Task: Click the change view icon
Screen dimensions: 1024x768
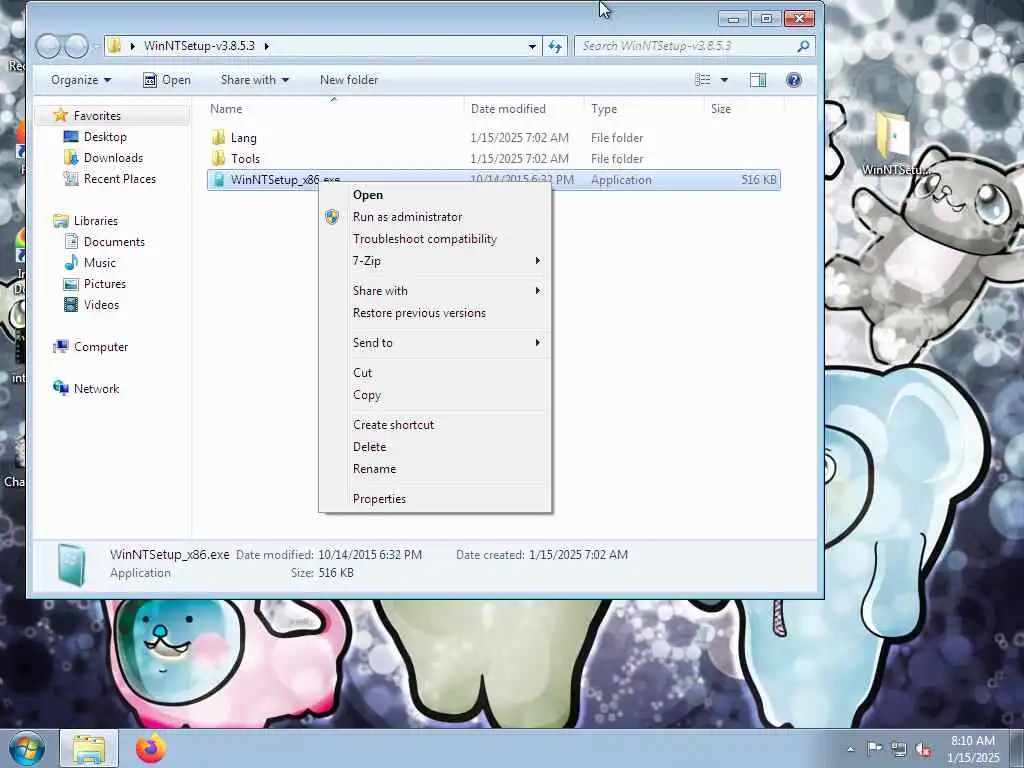Action: coord(703,80)
